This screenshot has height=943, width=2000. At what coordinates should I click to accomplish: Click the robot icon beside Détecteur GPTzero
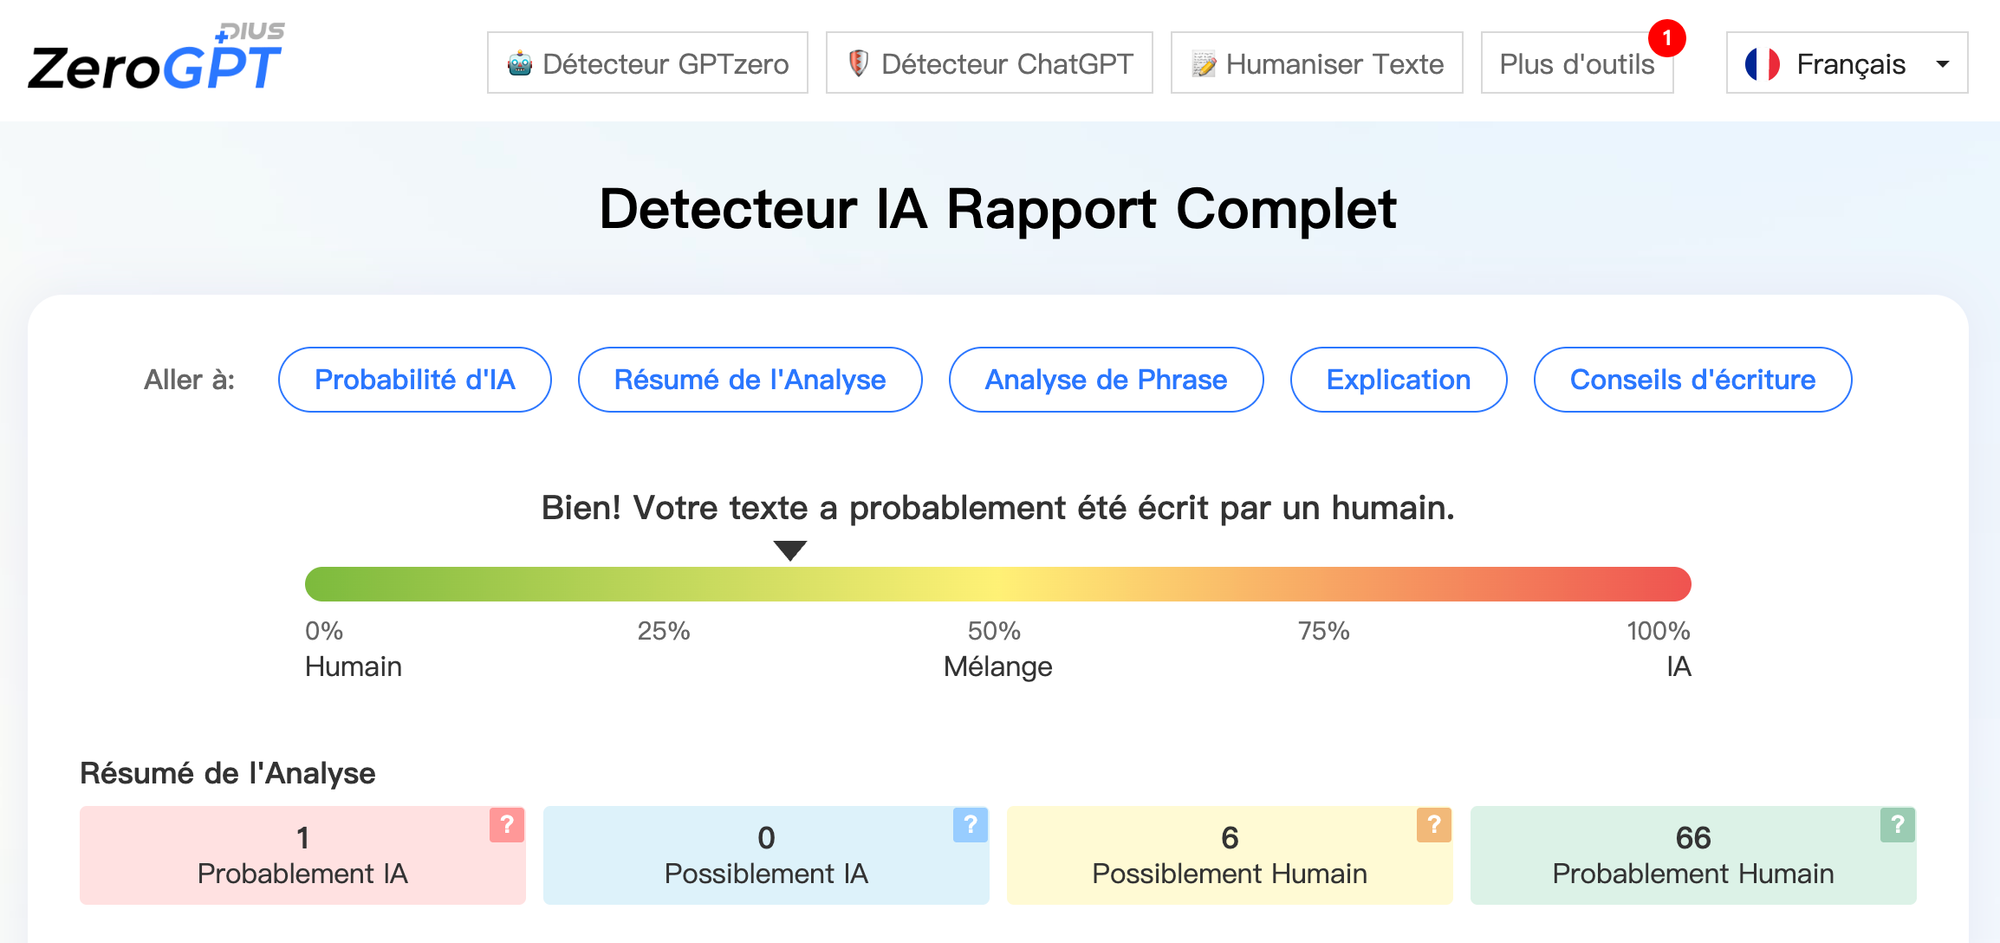point(520,64)
